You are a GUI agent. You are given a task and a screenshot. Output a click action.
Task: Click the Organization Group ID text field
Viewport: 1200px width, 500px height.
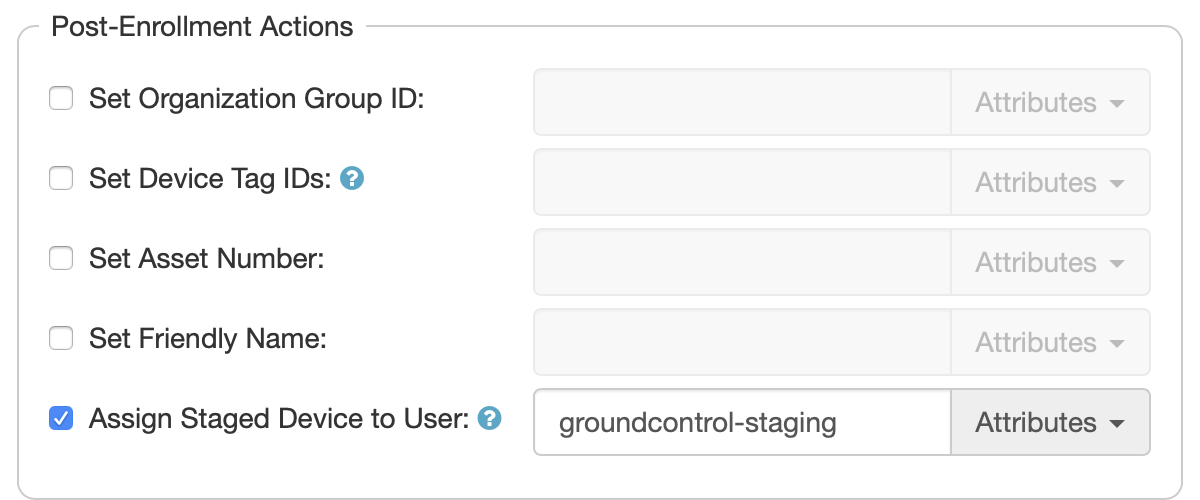pyautogui.click(x=742, y=102)
